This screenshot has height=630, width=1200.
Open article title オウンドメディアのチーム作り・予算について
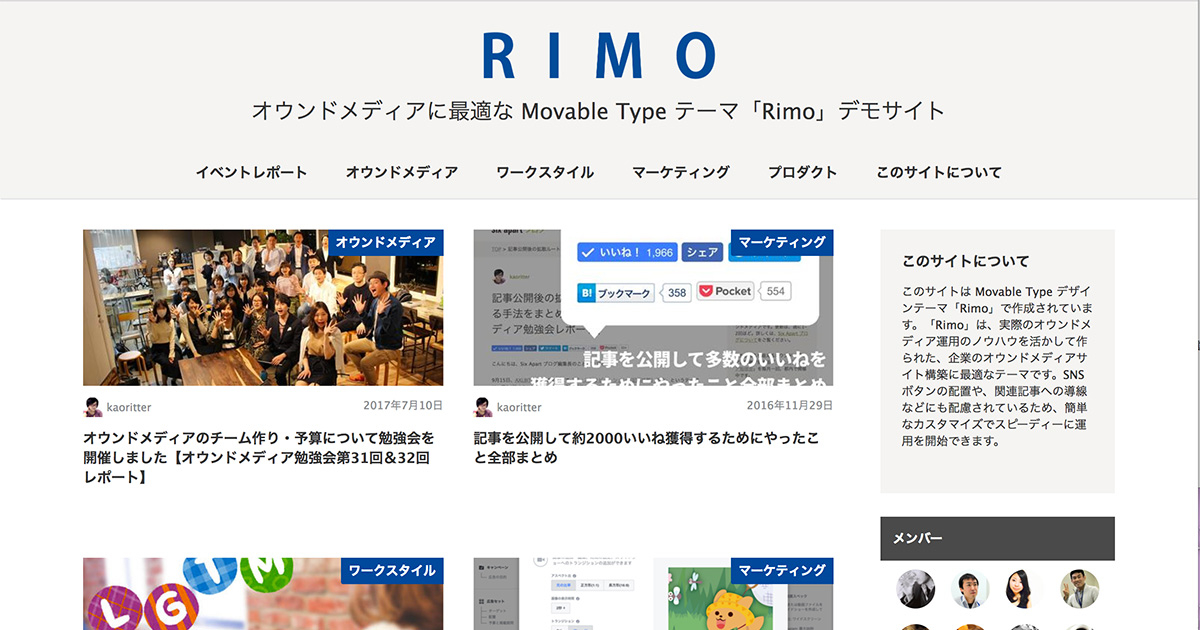[x=259, y=458]
